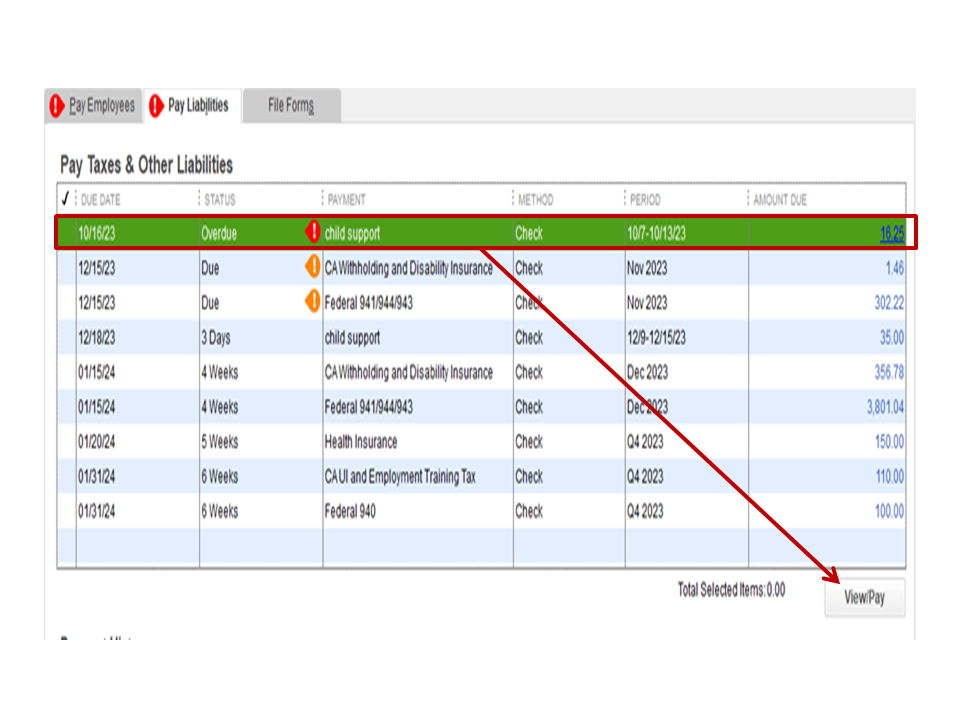
Task: Click the red overdue alert icon on the 10/16/23 child support row
Action: pyautogui.click(x=313, y=232)
